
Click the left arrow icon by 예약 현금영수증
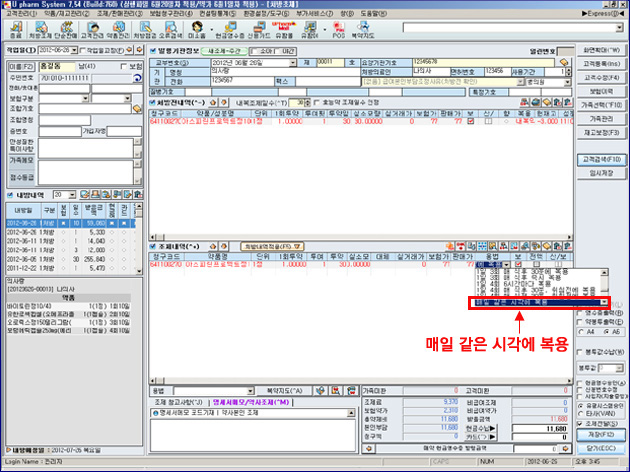[369, 449]
